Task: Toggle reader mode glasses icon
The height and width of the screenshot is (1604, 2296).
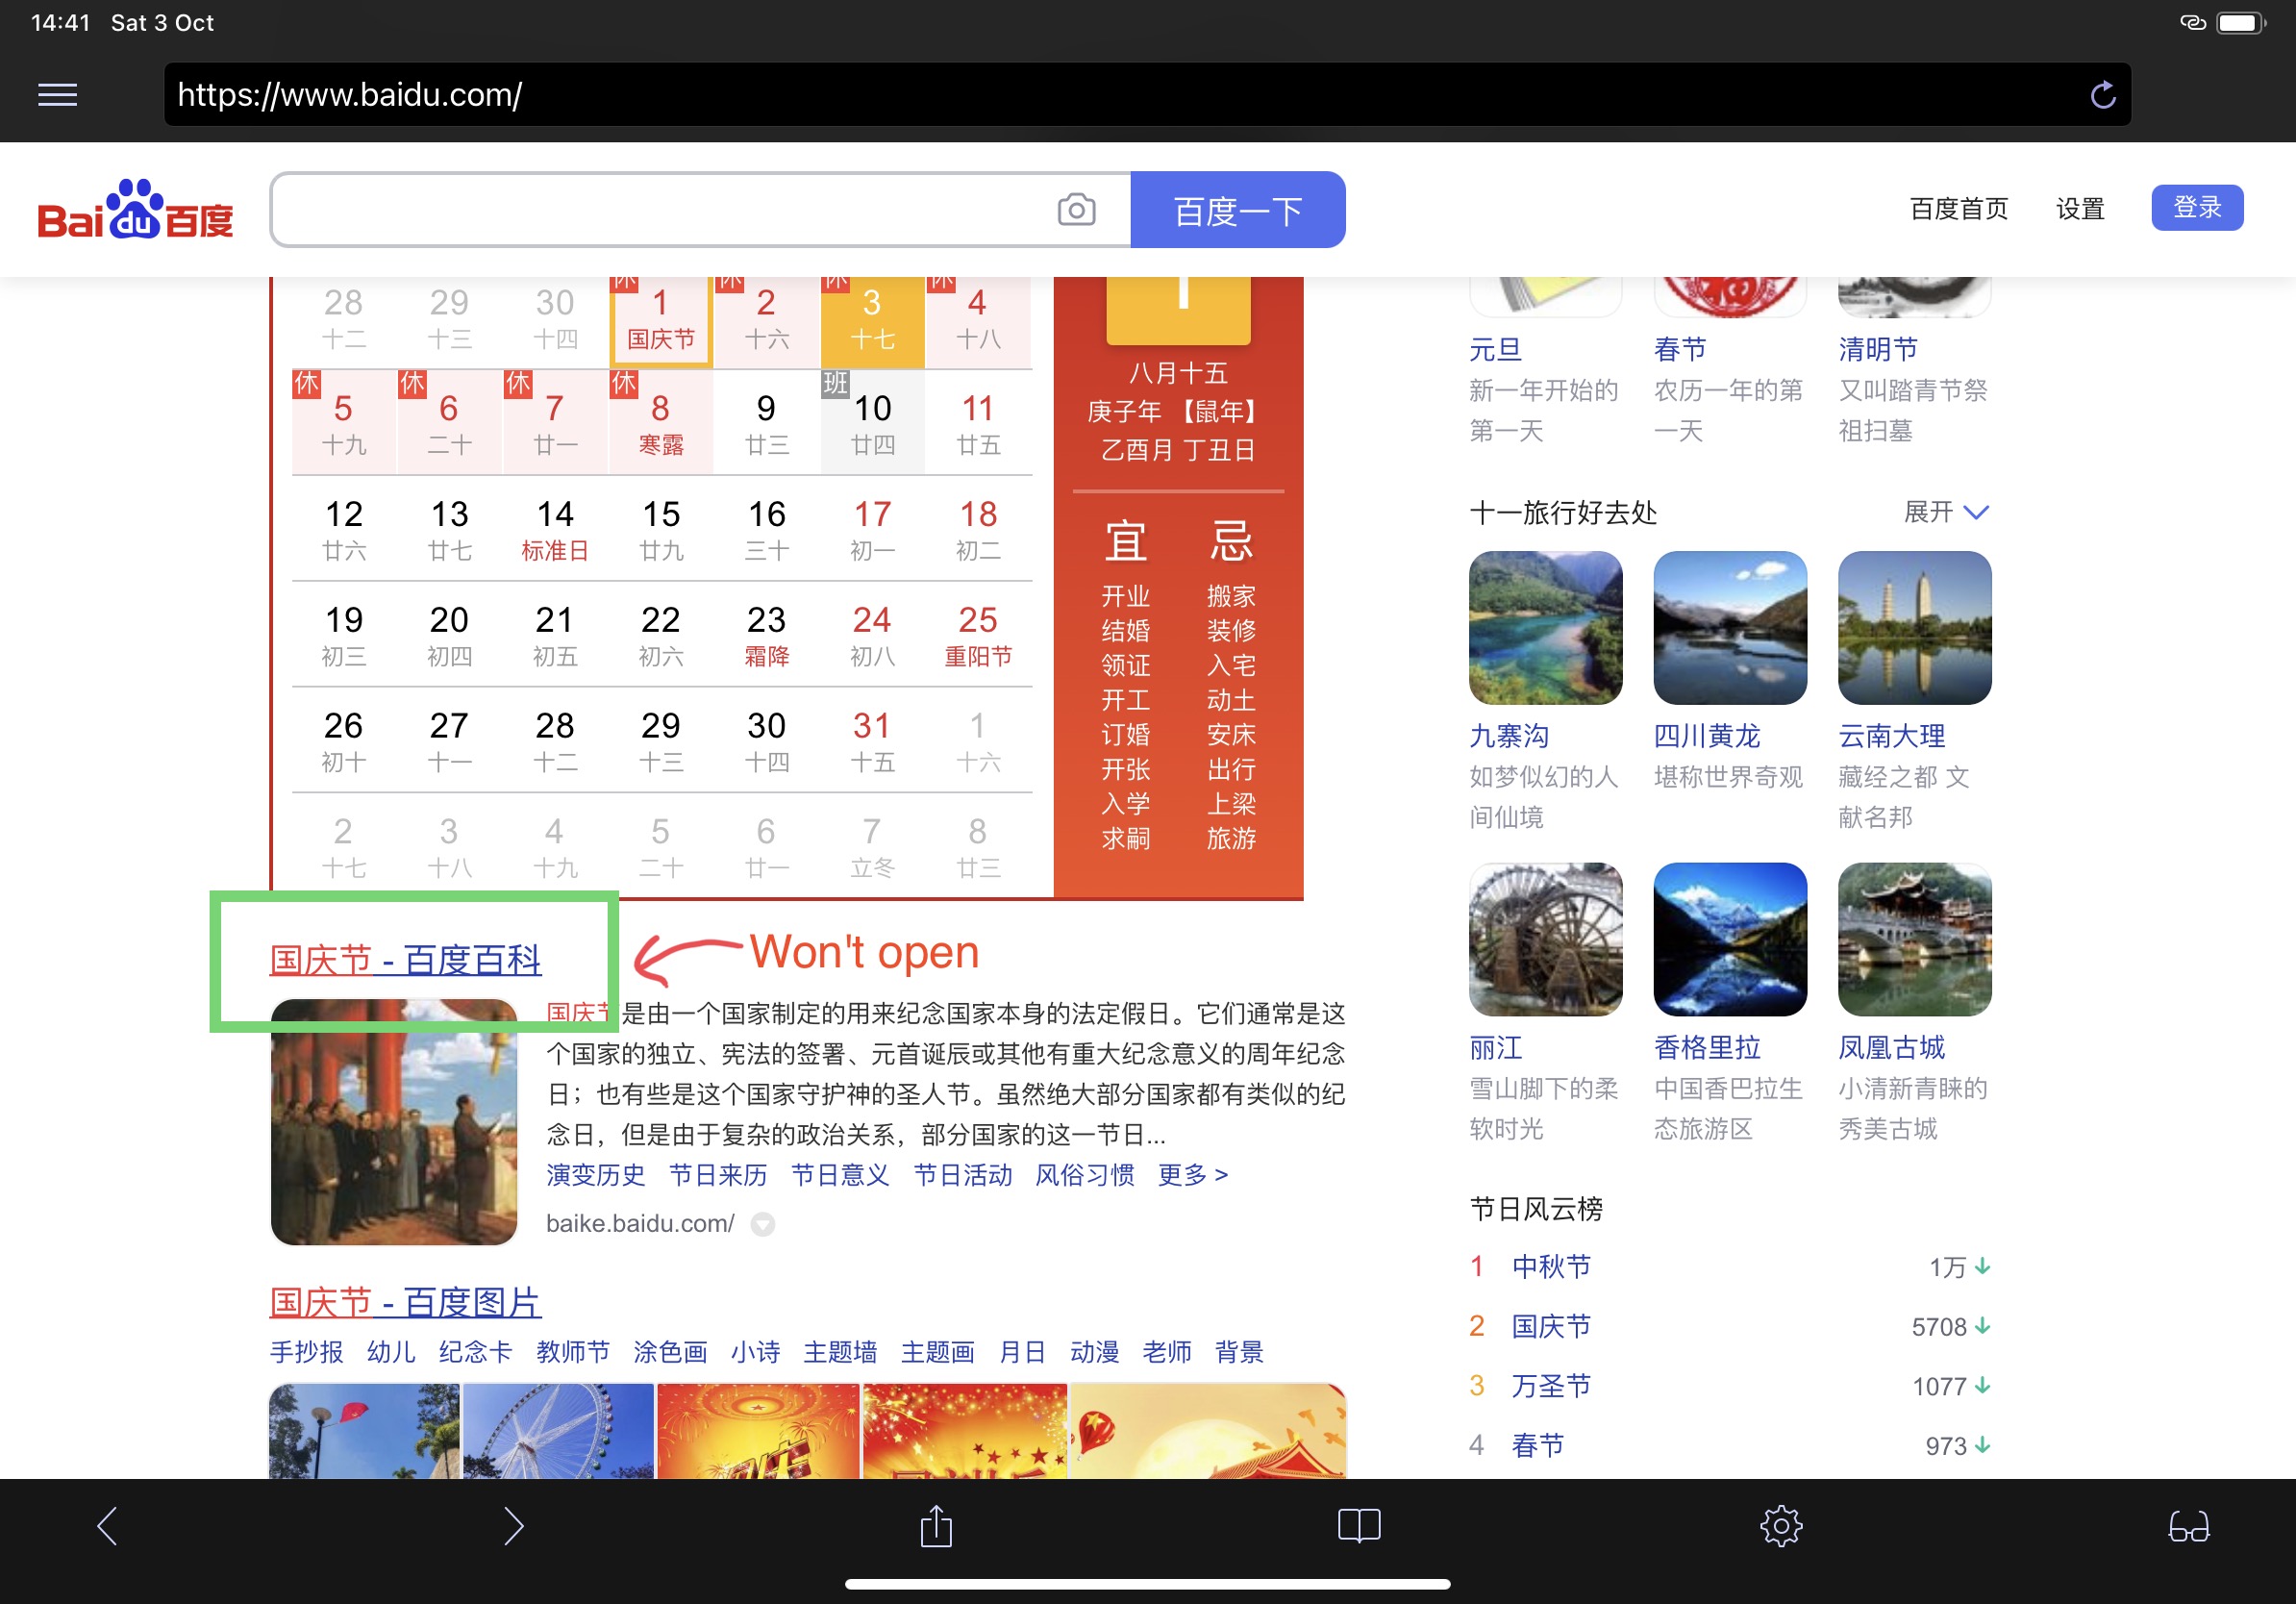Action: 2188,1526
